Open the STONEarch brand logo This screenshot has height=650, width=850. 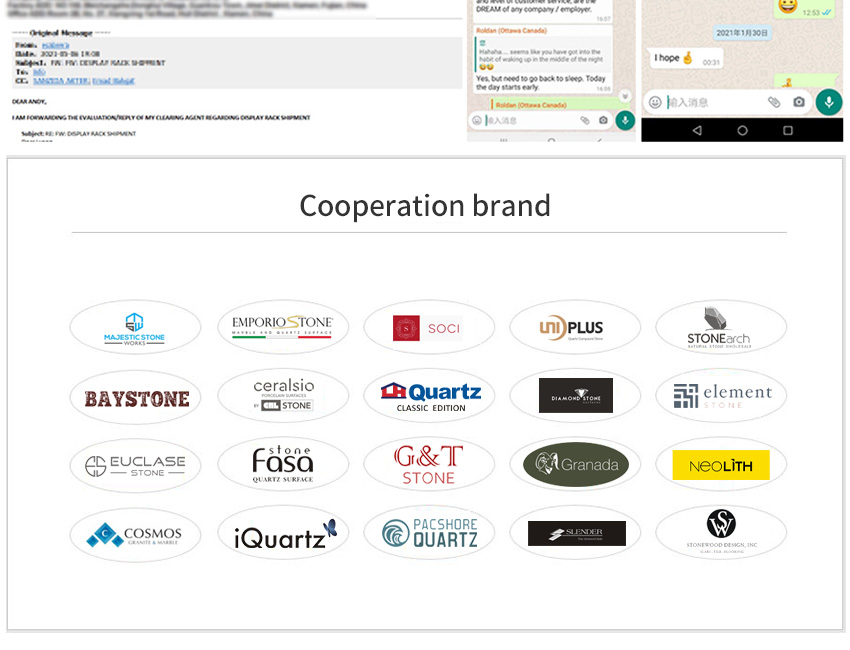tap(721, 328)
